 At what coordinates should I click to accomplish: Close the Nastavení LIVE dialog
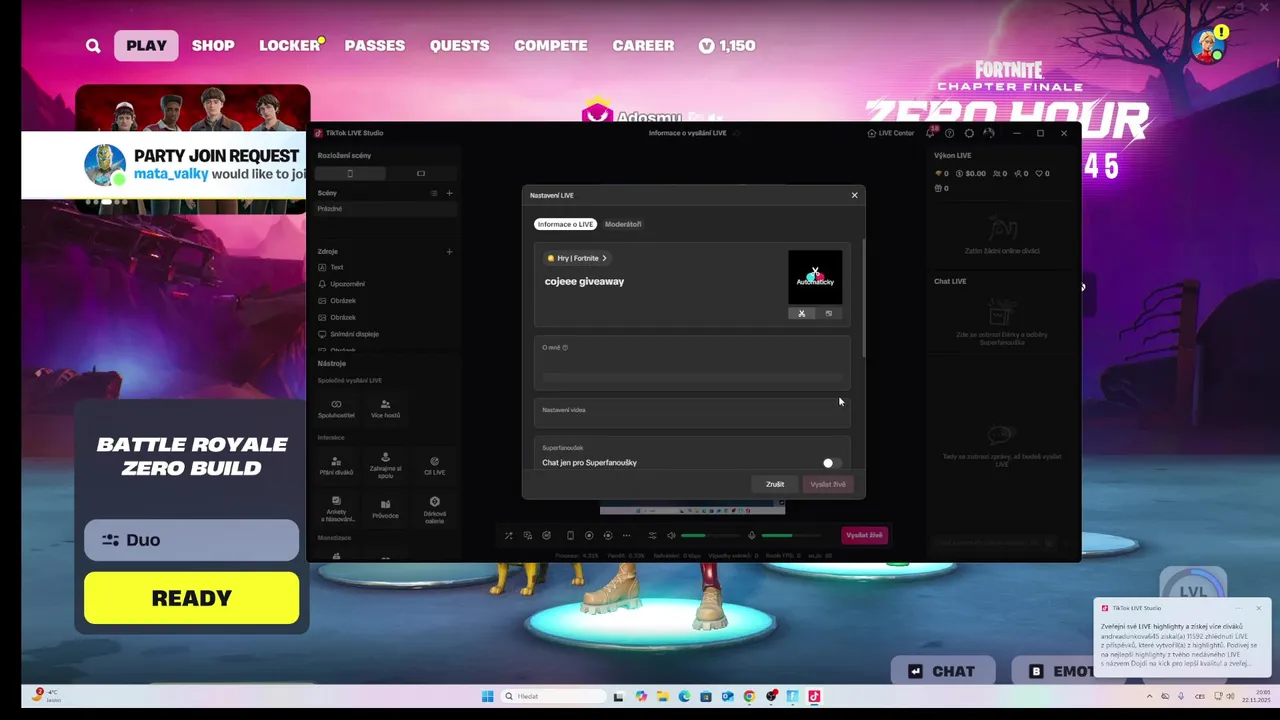coord(854,195)
